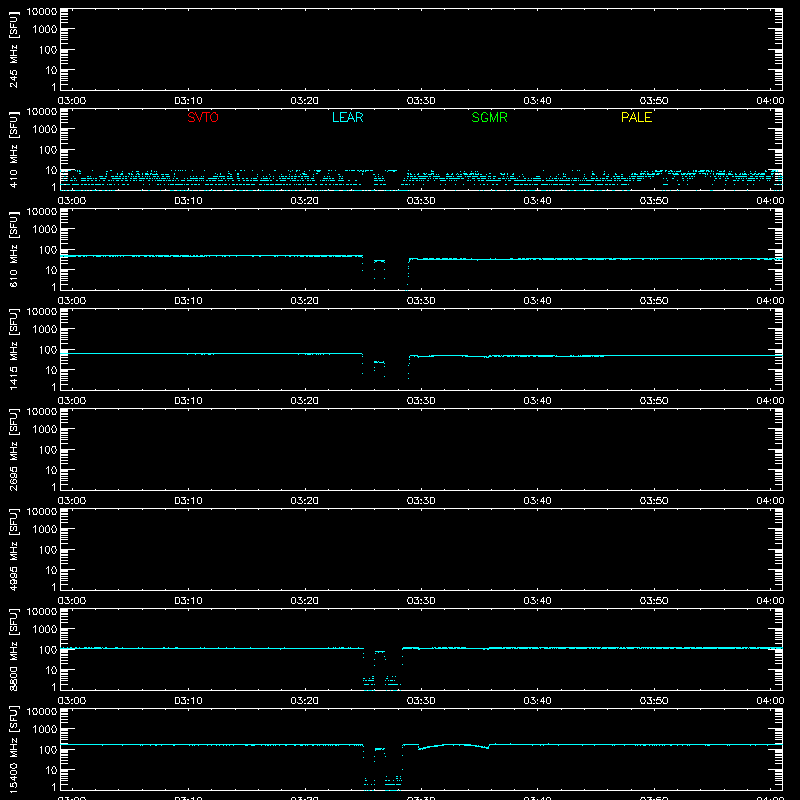Viewport: 800px width, 800px height.
Task: Click 03:30 label under the 610 MHz panel
Action: click(x=421, y=301)
